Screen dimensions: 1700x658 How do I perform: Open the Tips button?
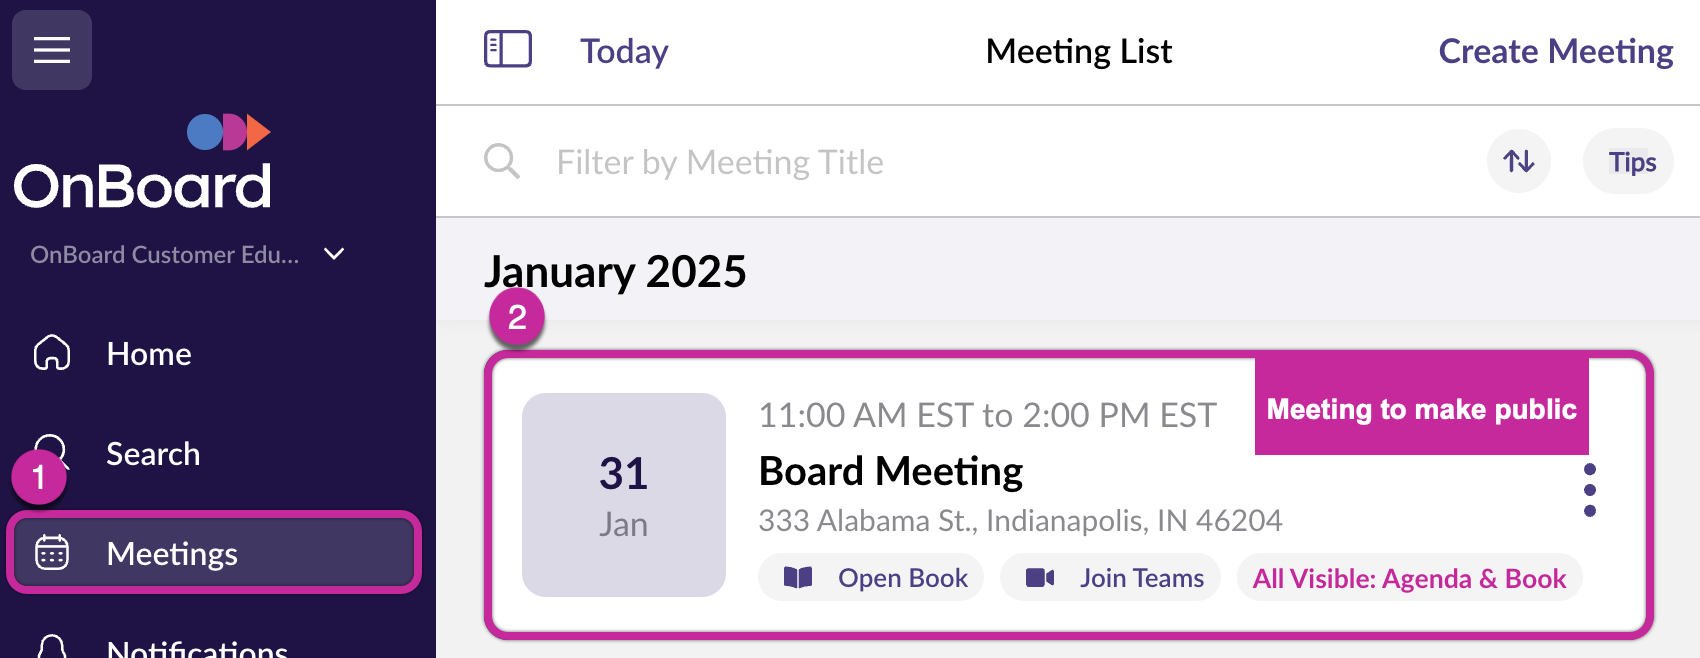click(x=1631, y=162)
